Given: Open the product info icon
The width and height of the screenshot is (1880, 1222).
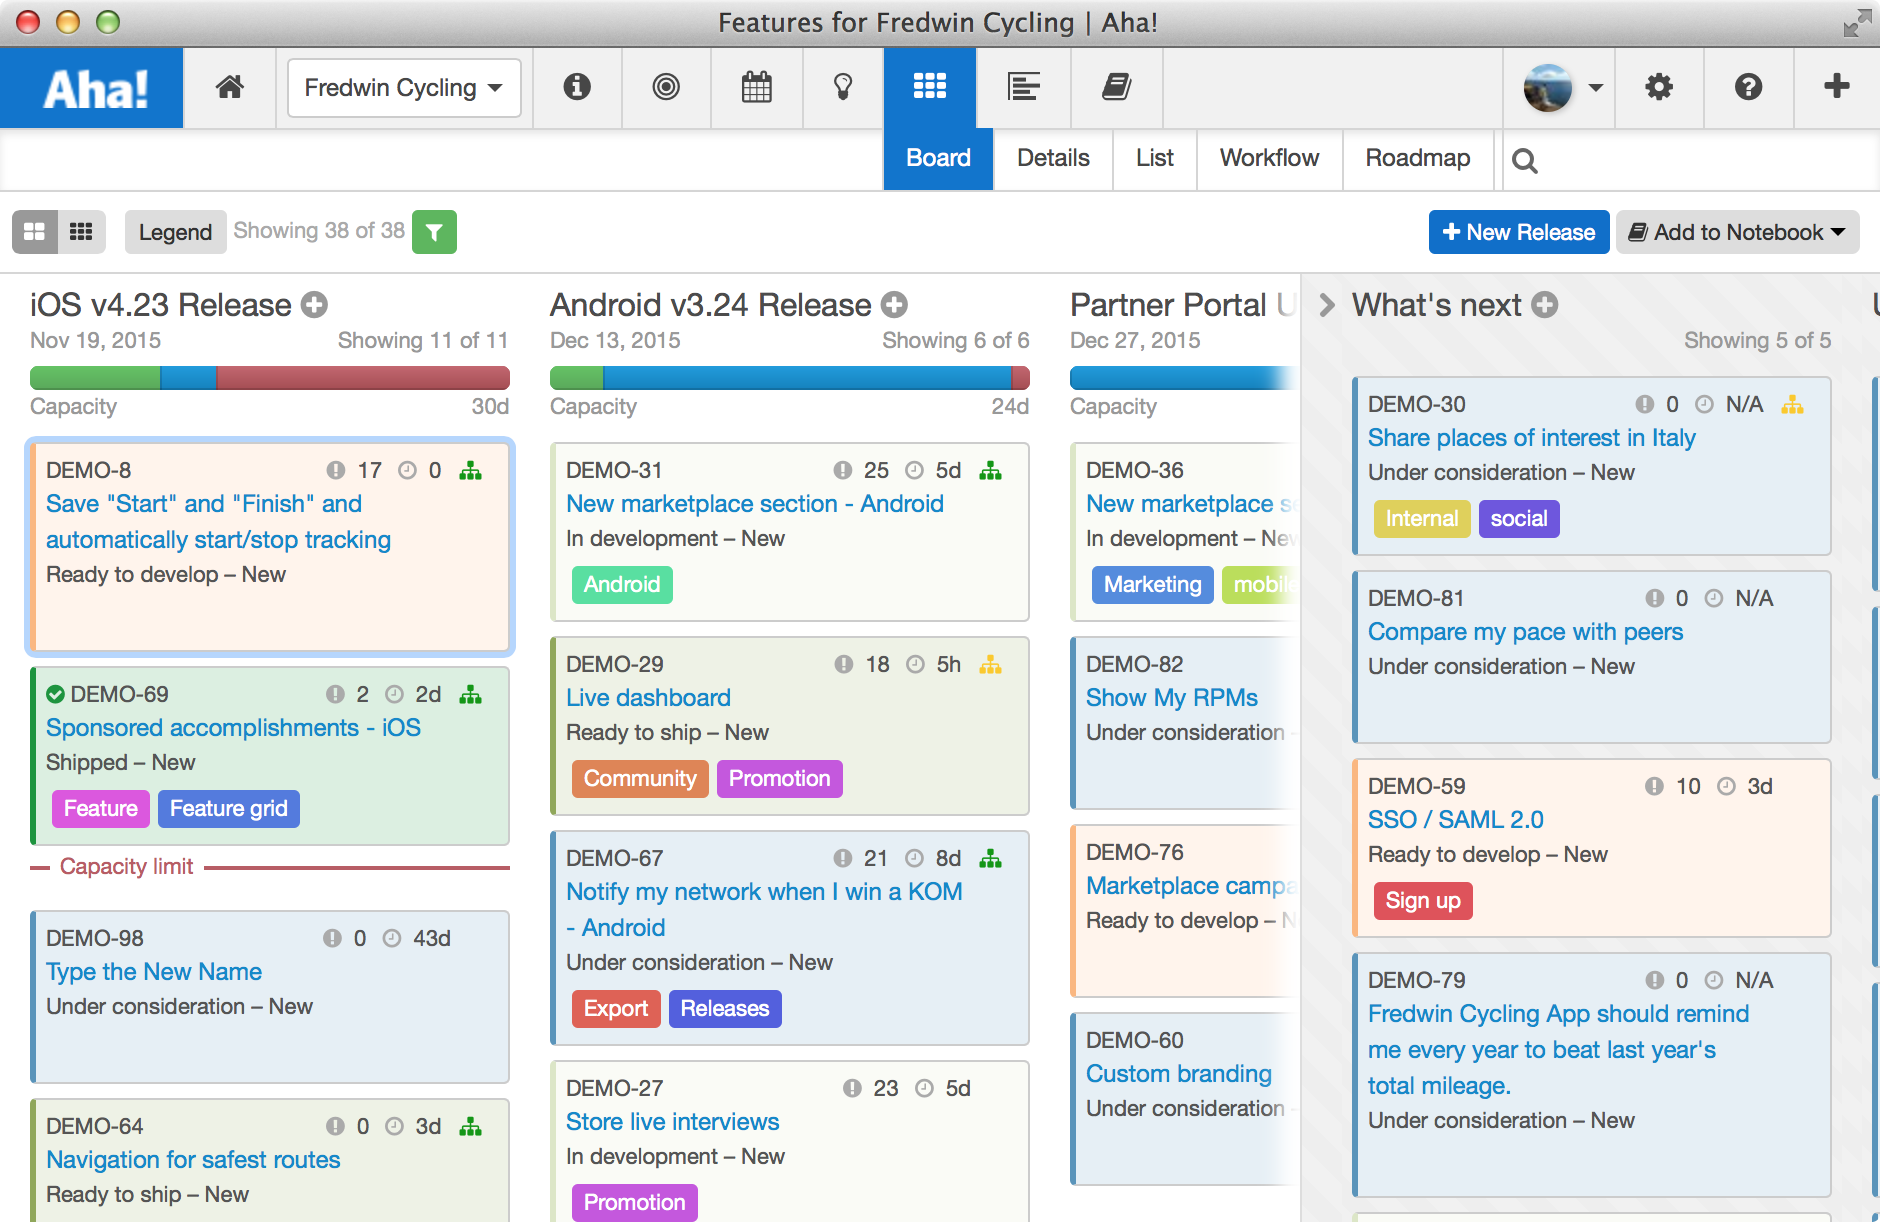Looking at the screenshot, I should click(577, 87).
